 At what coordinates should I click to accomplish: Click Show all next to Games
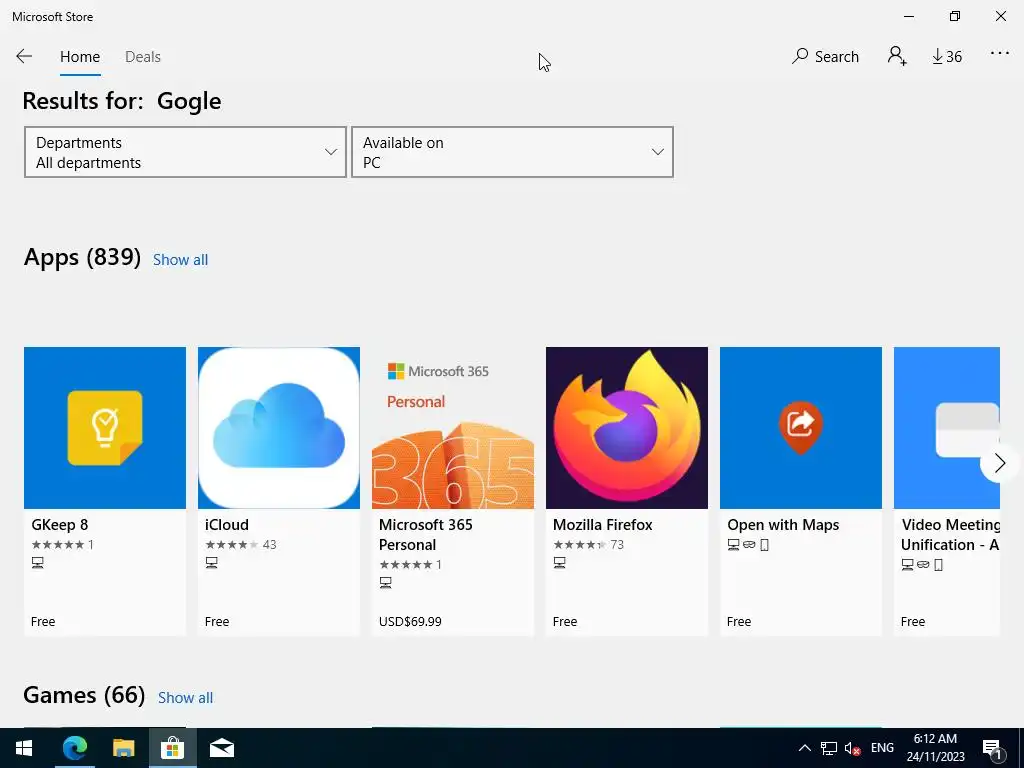[x=185, y=698]
